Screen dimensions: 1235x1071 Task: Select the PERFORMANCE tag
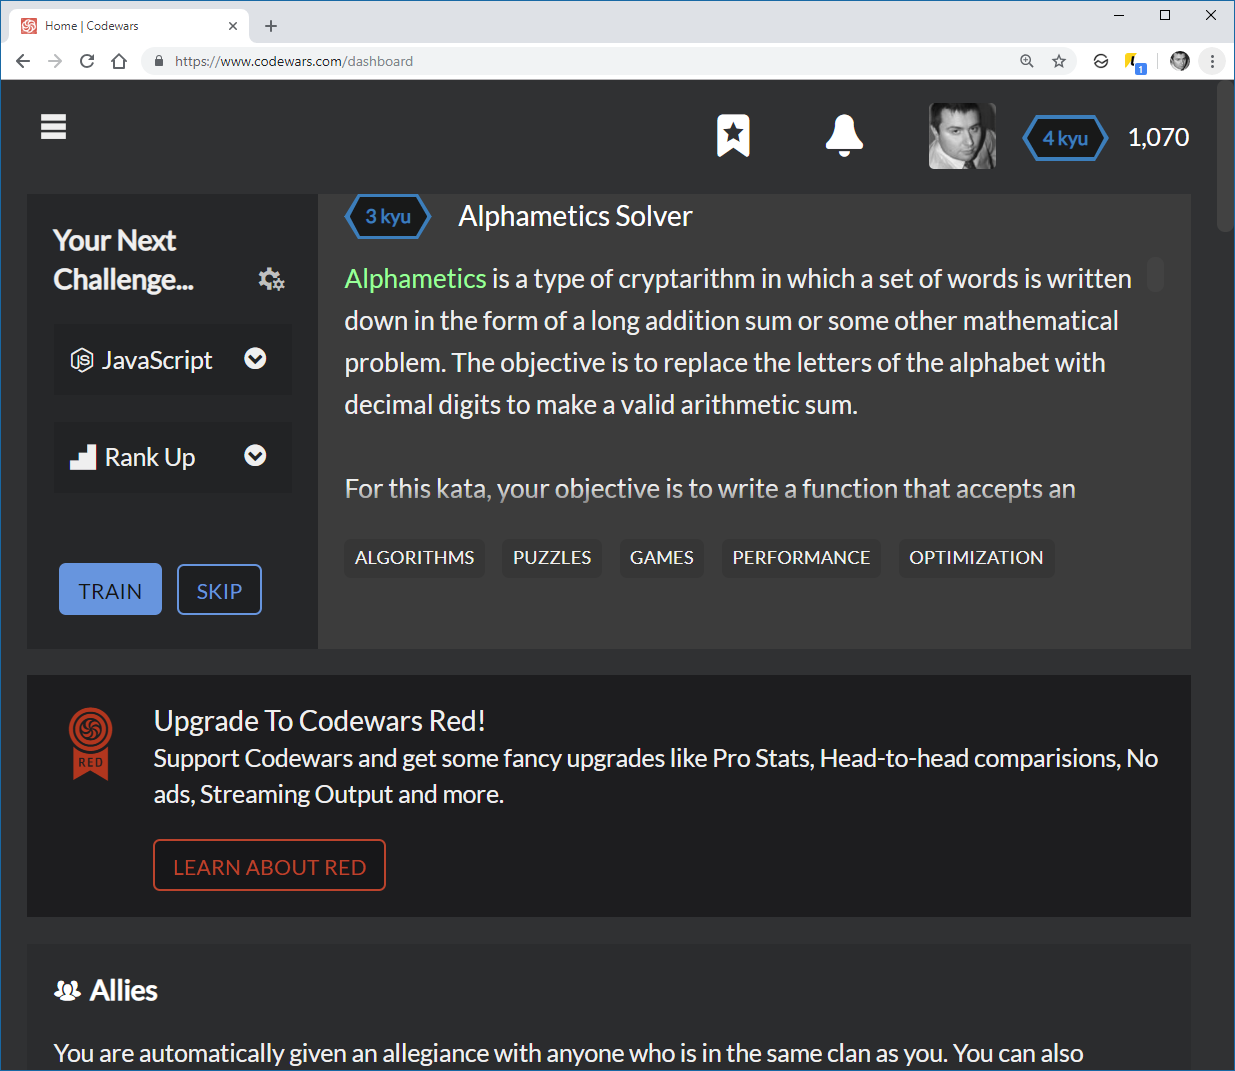pos(801,558)
